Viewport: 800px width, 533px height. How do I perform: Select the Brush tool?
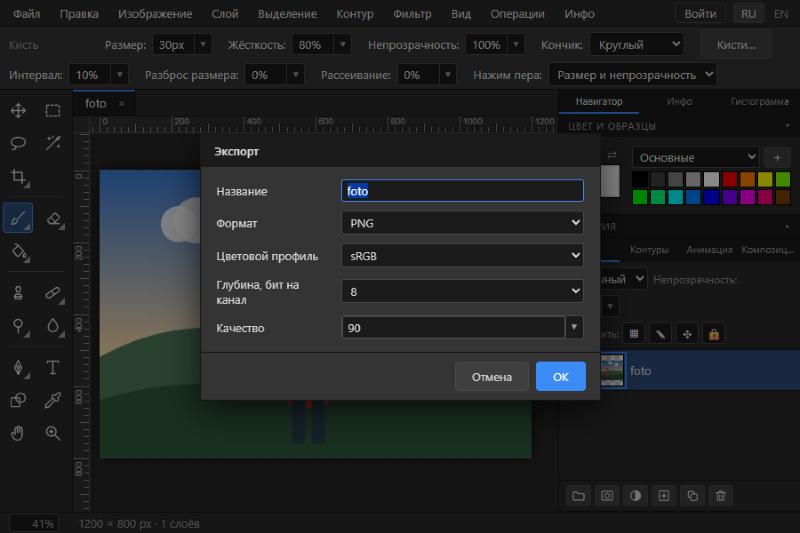(18, 218)
